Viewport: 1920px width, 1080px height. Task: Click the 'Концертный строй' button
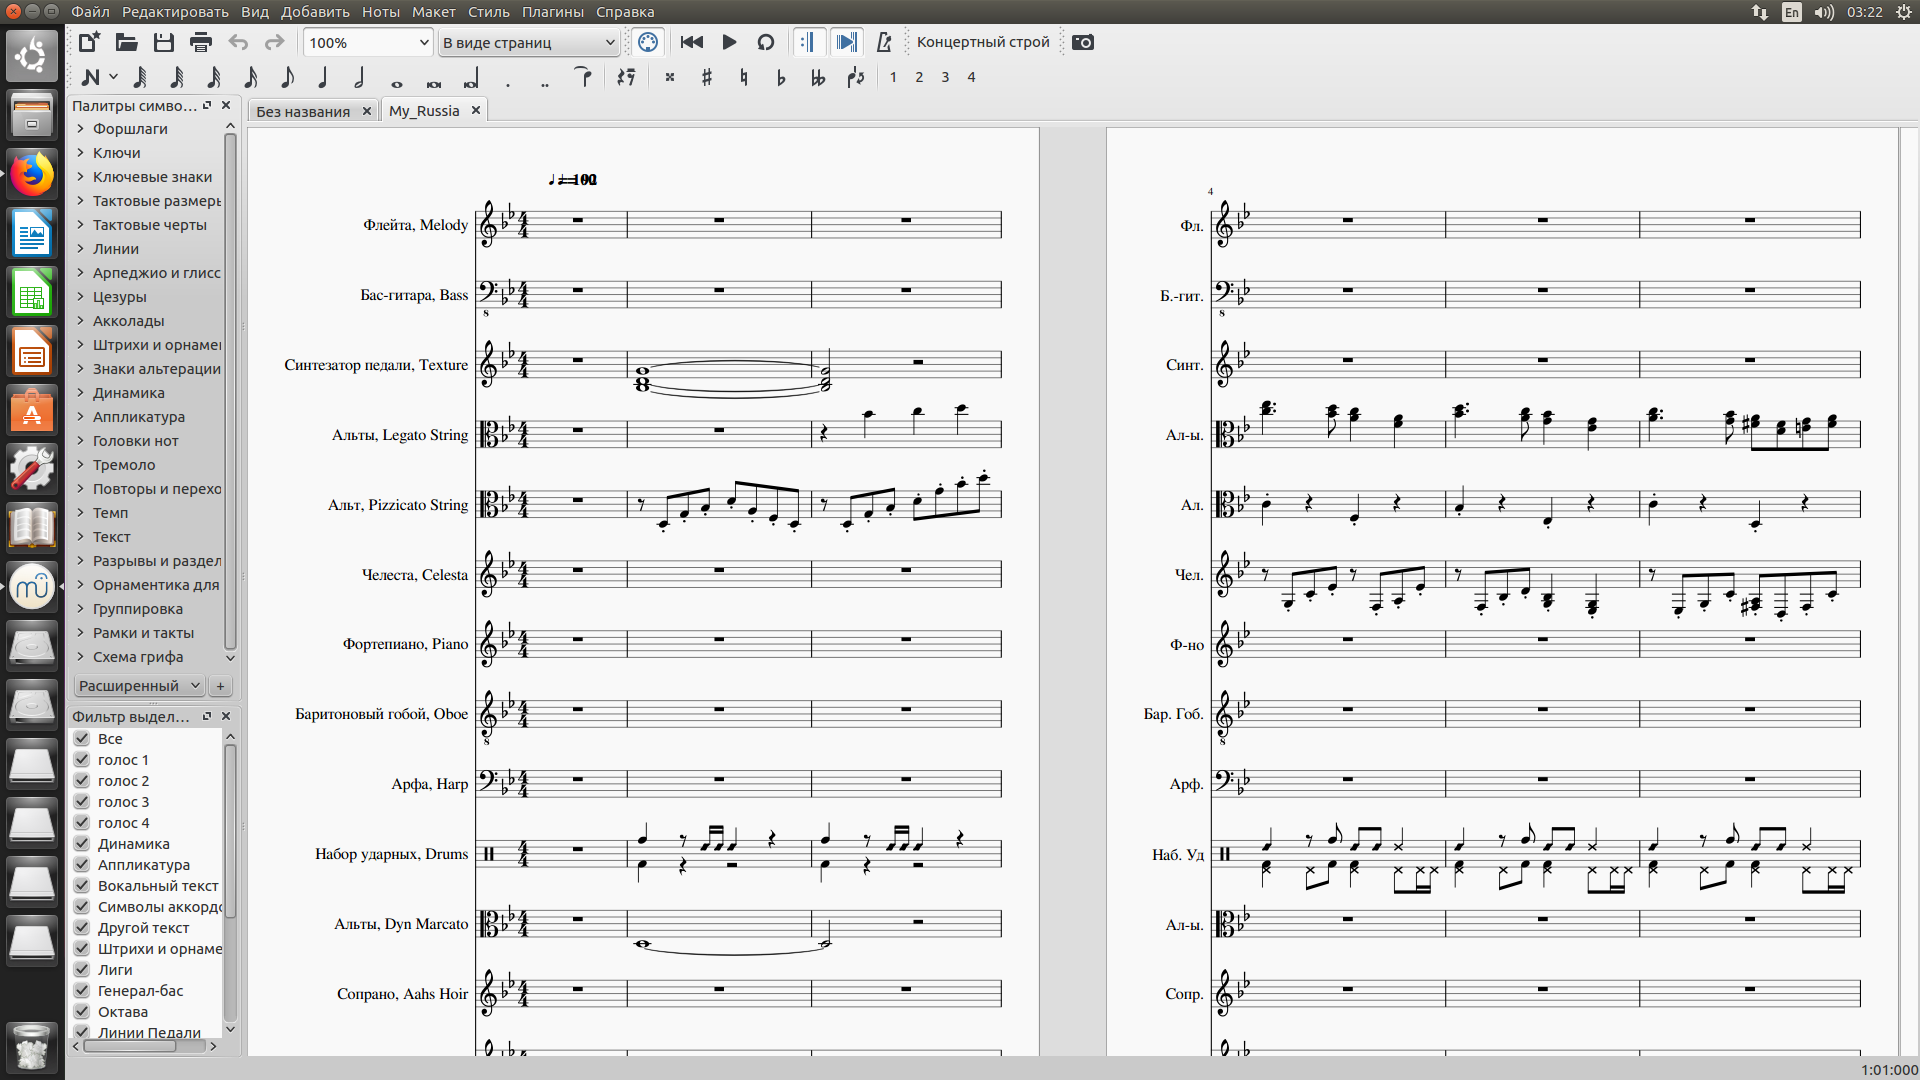click(982, 42)
